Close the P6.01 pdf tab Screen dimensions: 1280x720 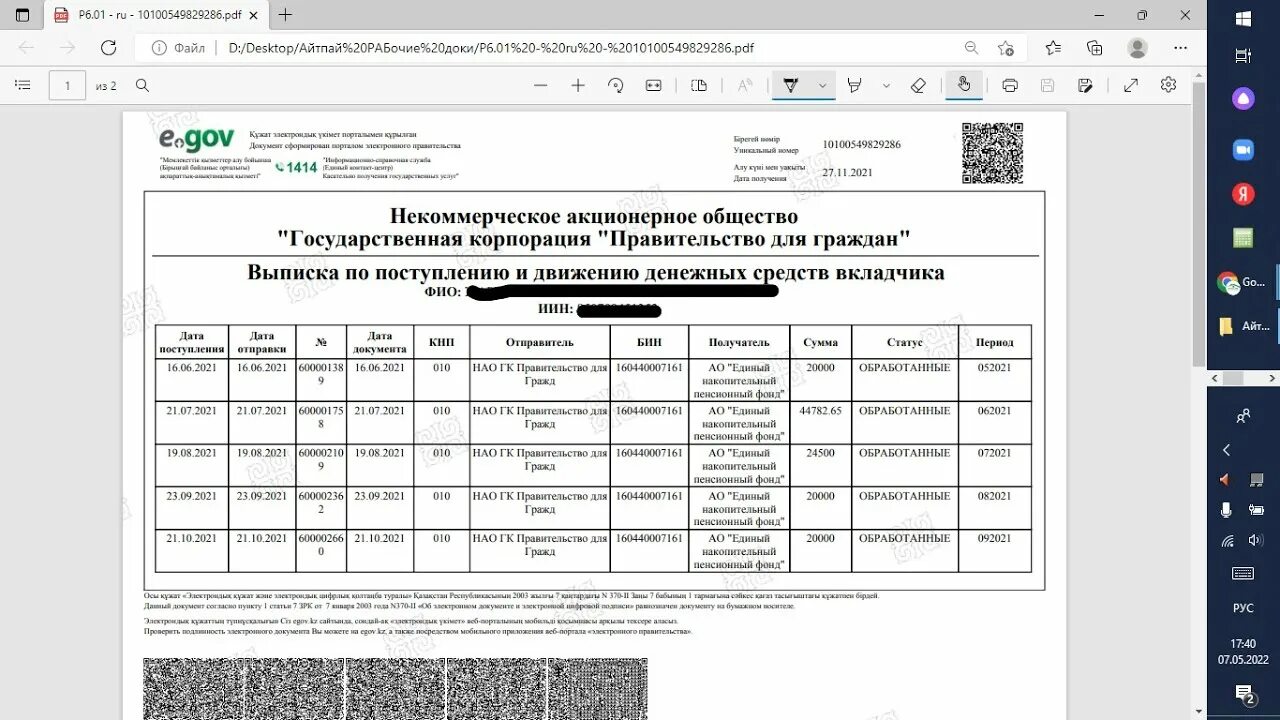point(252,15)
